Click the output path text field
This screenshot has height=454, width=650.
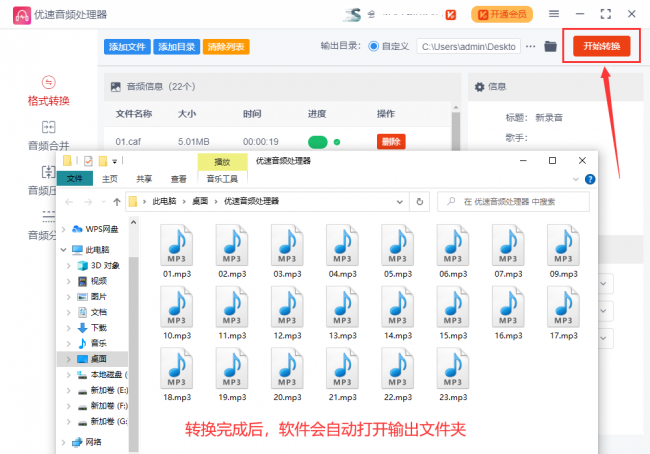pyautogui.click(x=468, y=46)
